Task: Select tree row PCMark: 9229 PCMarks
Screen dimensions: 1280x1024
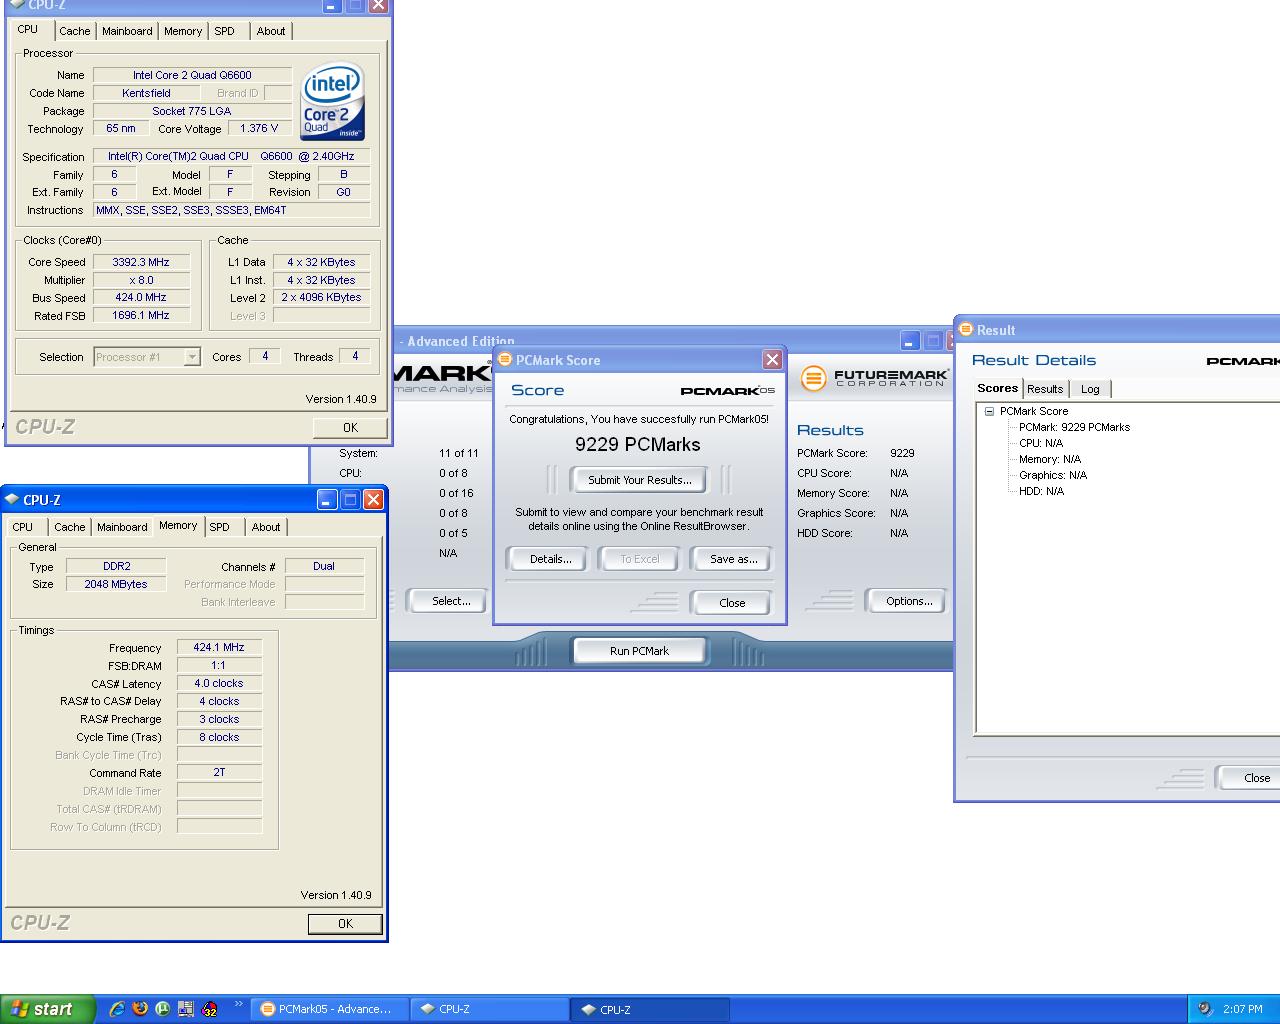Action: 1074,427
